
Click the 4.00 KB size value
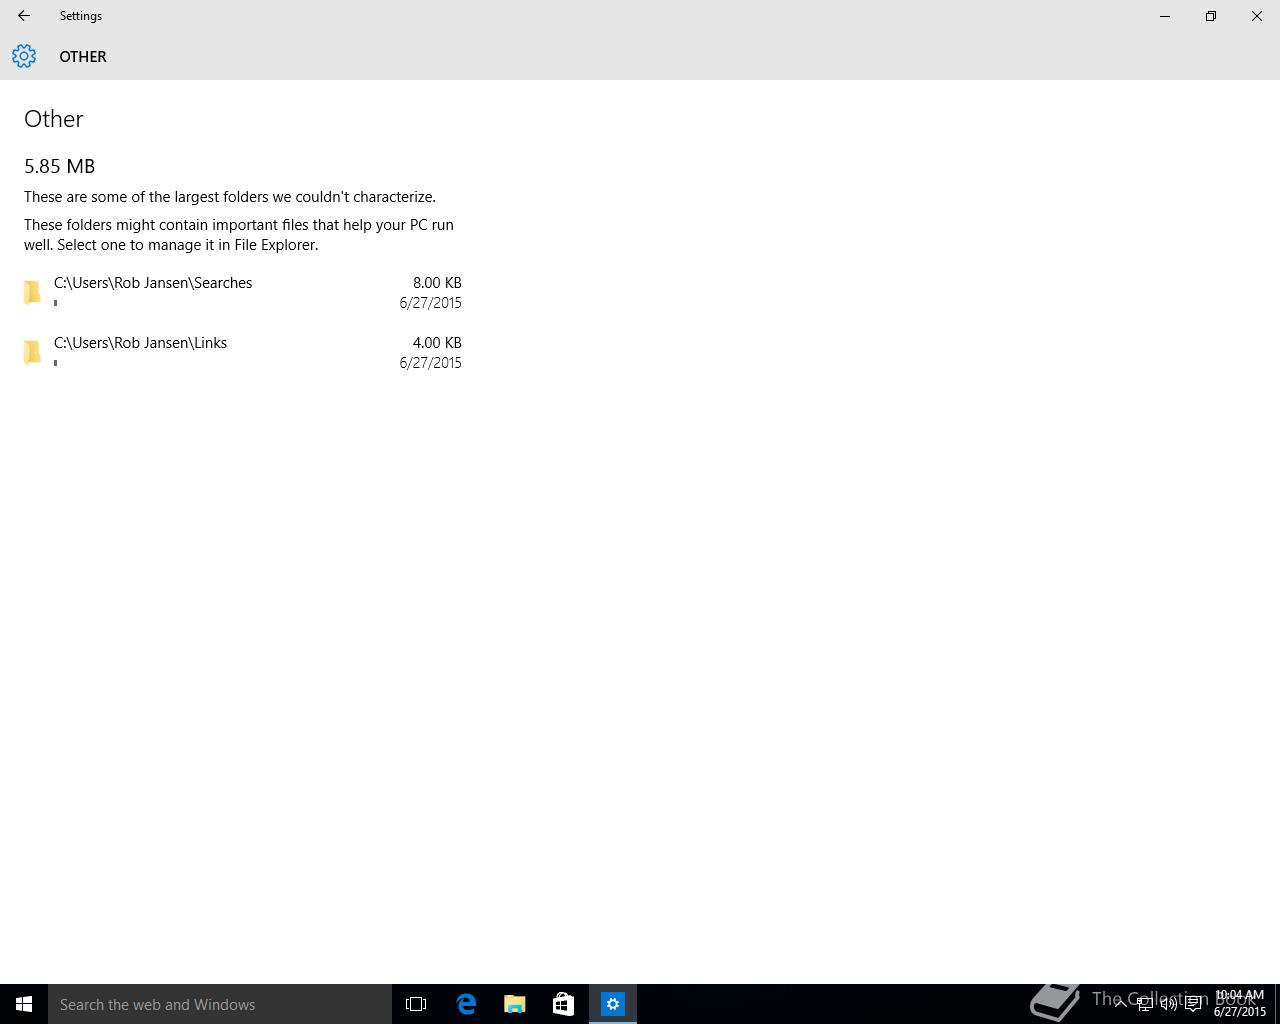437,343
